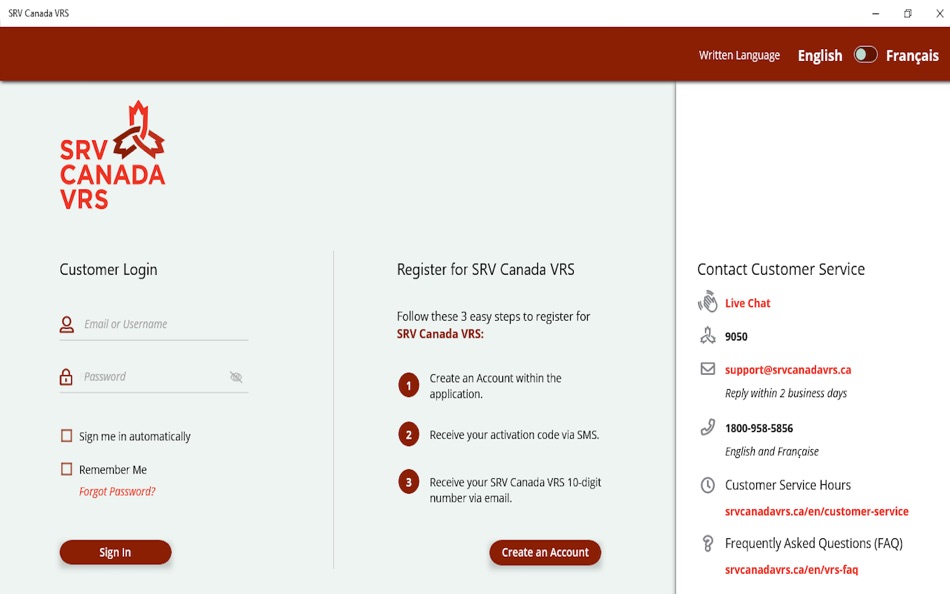The image size is (950, 594).
Task: Select the Français written language option
Action: pos(911,55)
